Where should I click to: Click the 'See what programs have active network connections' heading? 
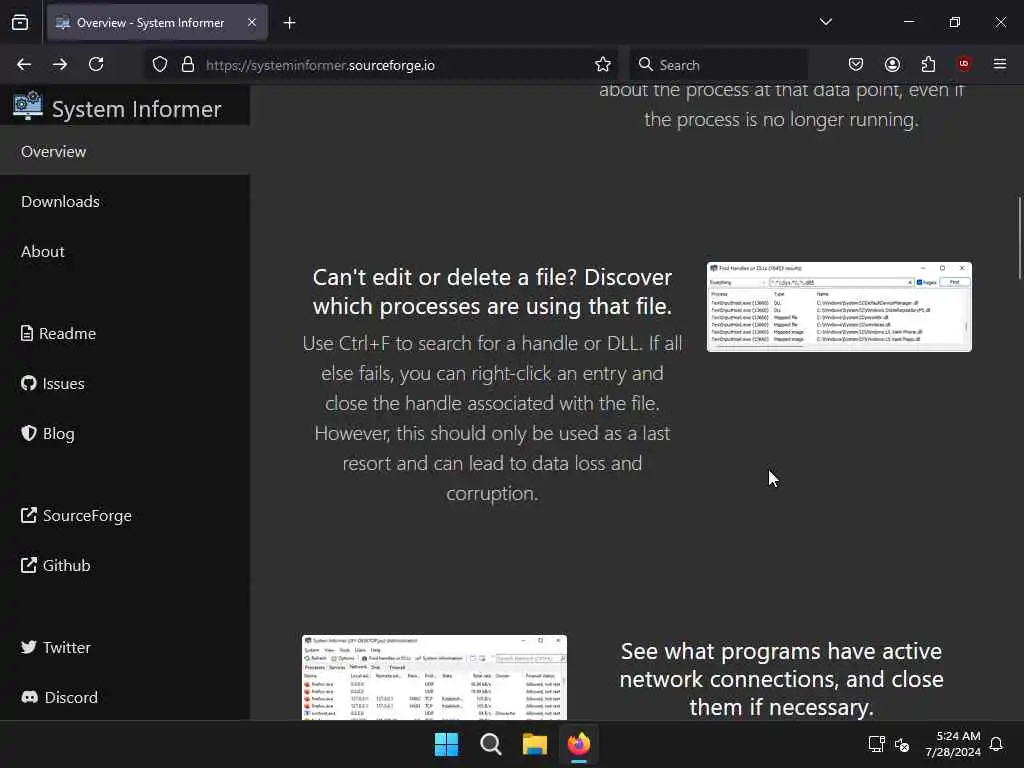(781, 679)
